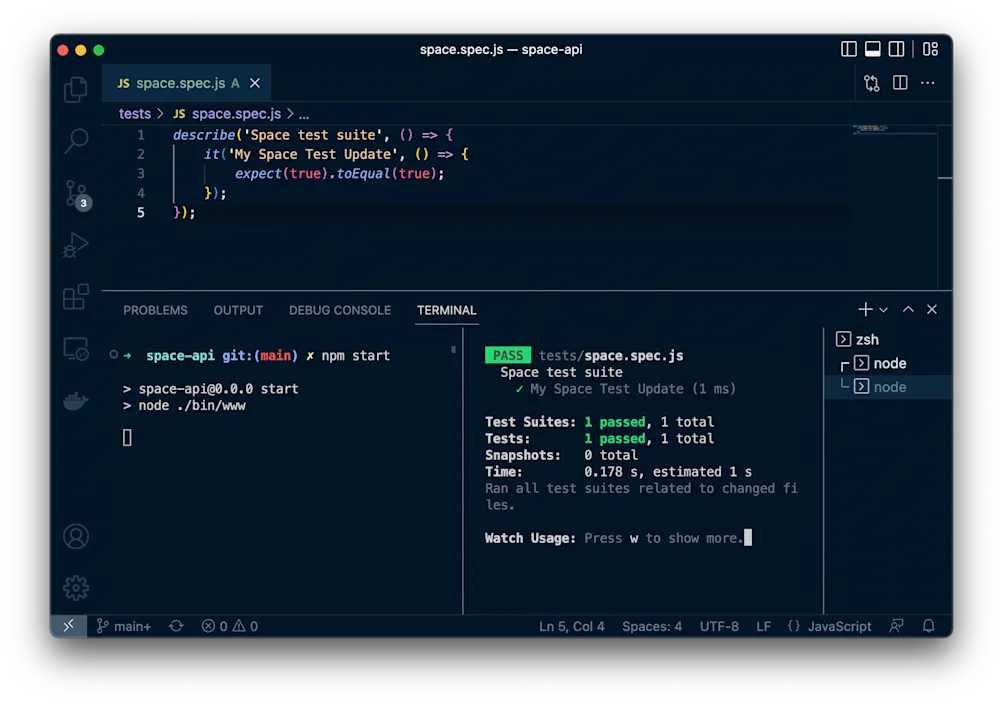Select the zsh terminal in the list
Viewport: 1003px width, 704px height.
coord(888,340)
